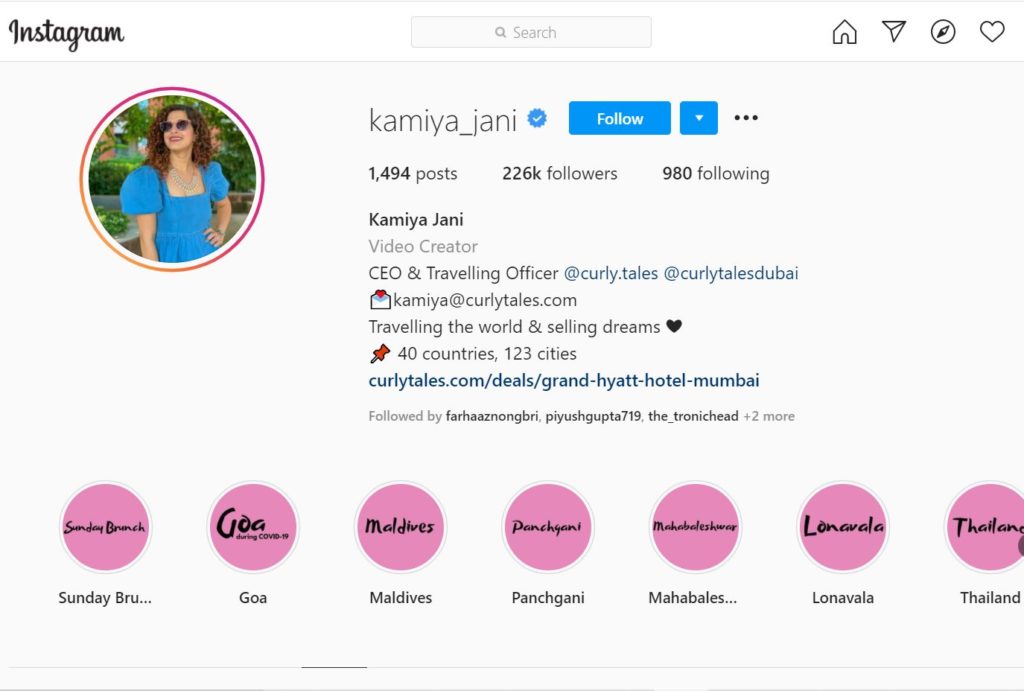Open follower the_tronichead's profile

click(693, 416)
